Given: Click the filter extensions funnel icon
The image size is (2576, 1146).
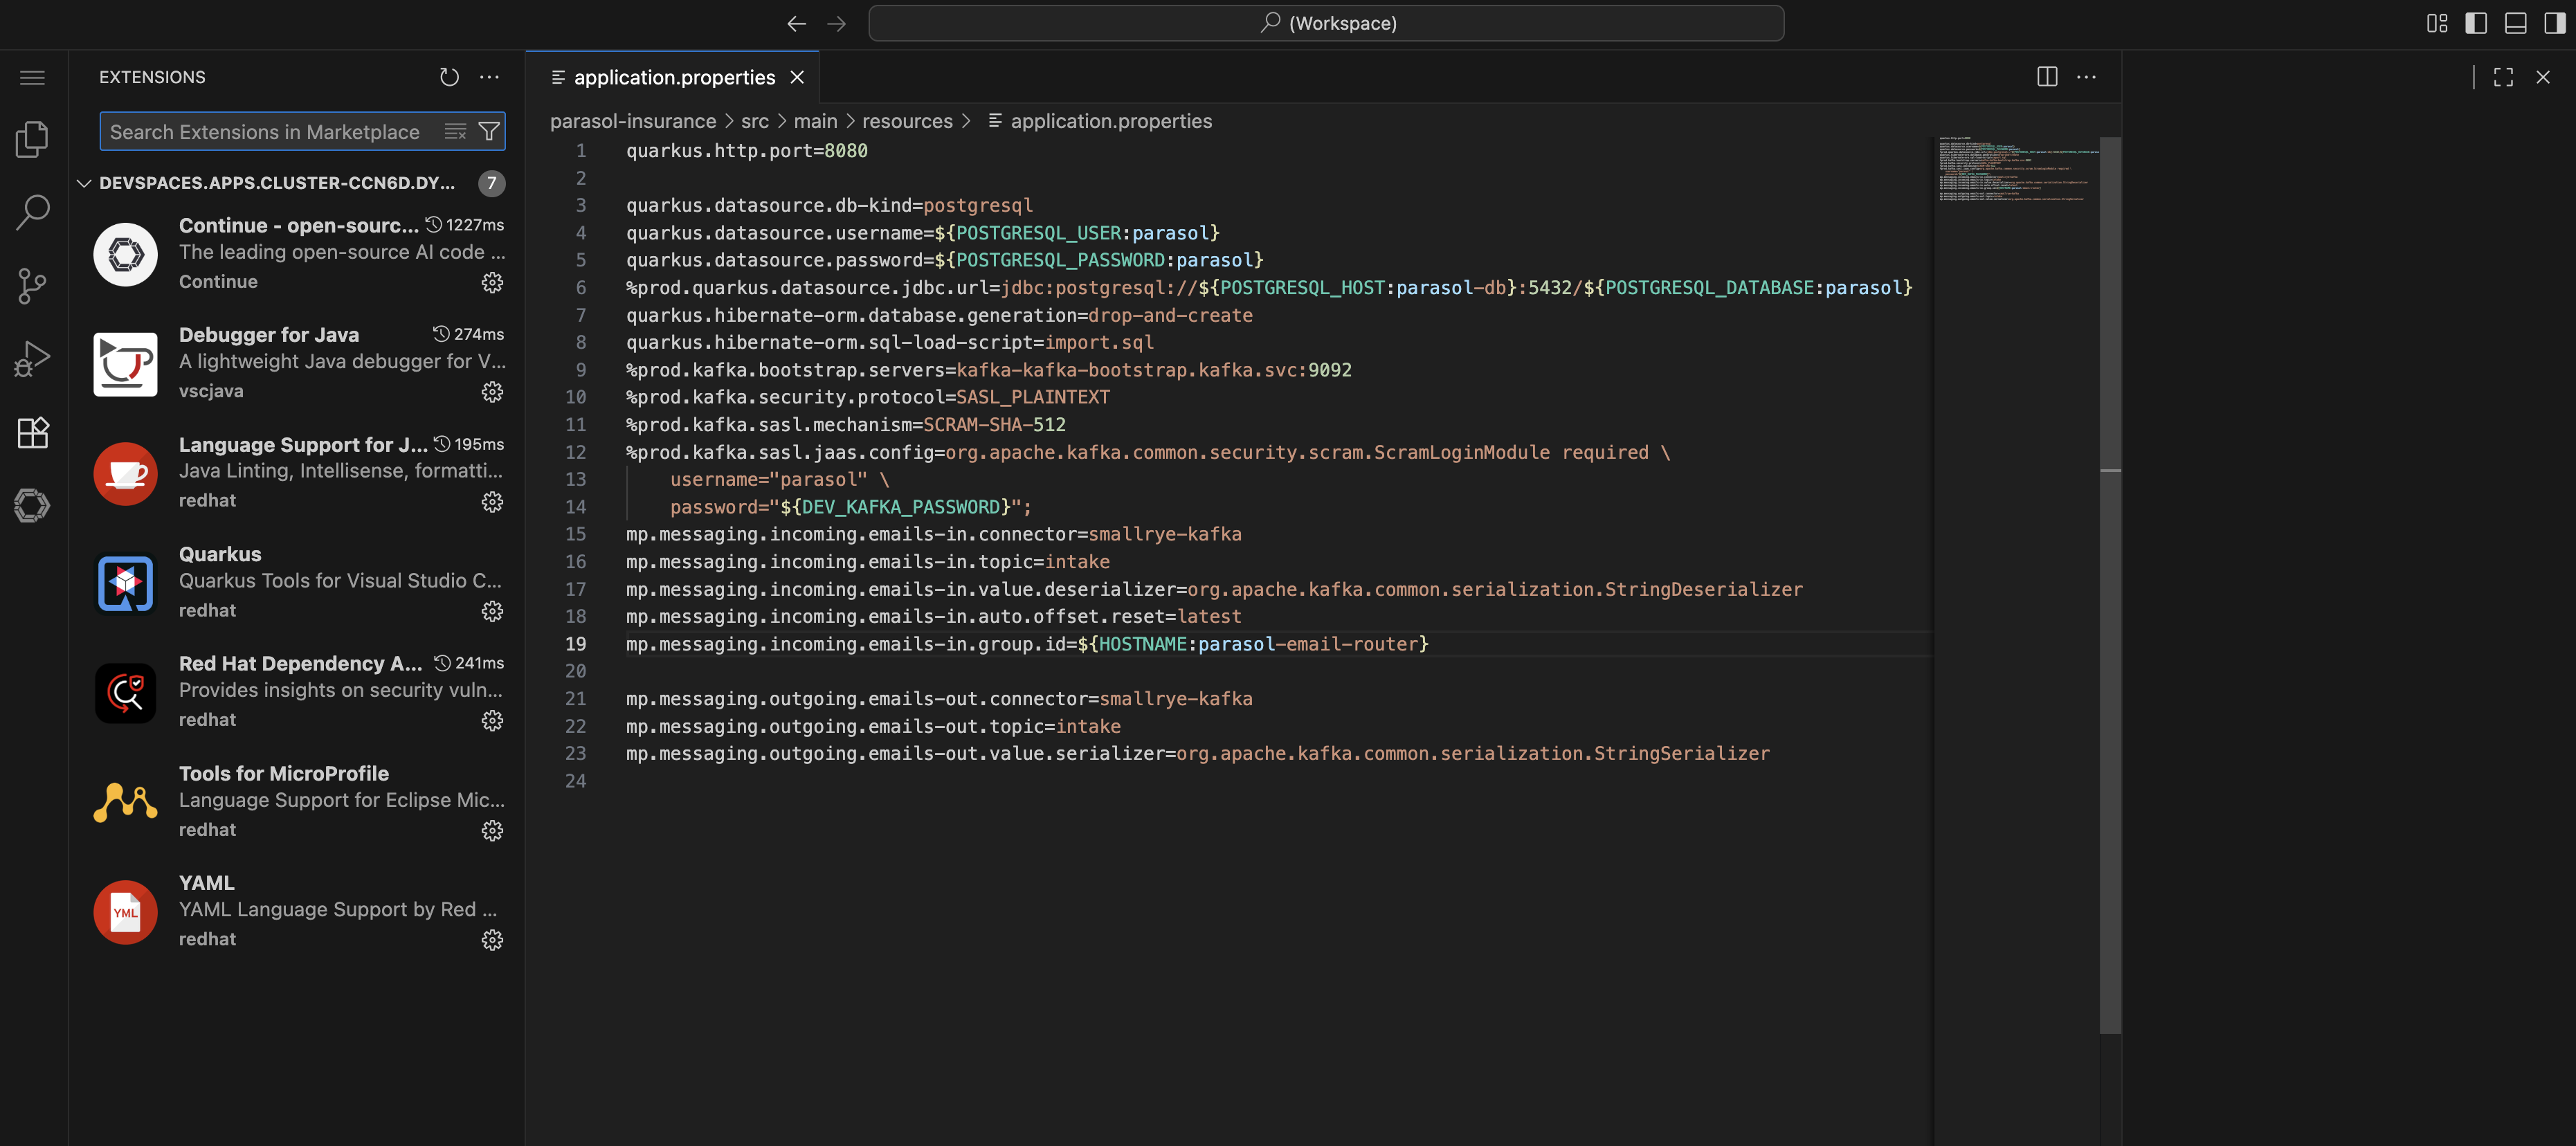Looking at the screenshot, I should [489, 131].
